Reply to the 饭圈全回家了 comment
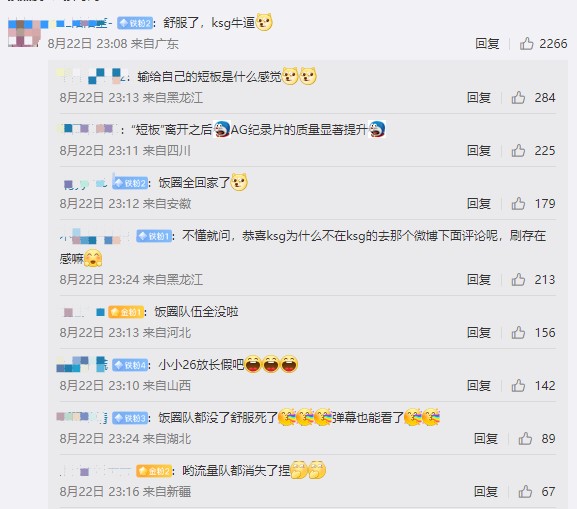The image size is (577, 509). 479,204
